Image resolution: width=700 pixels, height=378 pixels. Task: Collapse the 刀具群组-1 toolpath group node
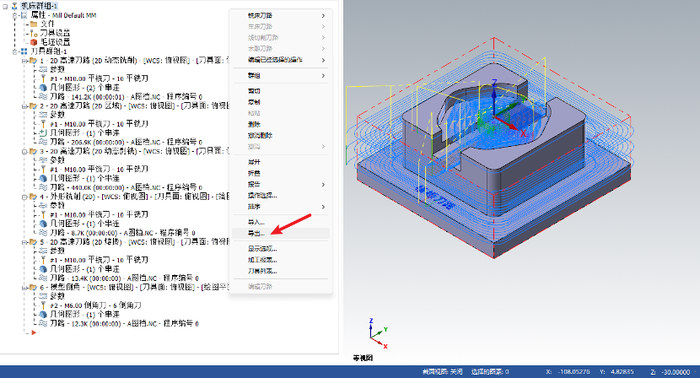[15, 51]
